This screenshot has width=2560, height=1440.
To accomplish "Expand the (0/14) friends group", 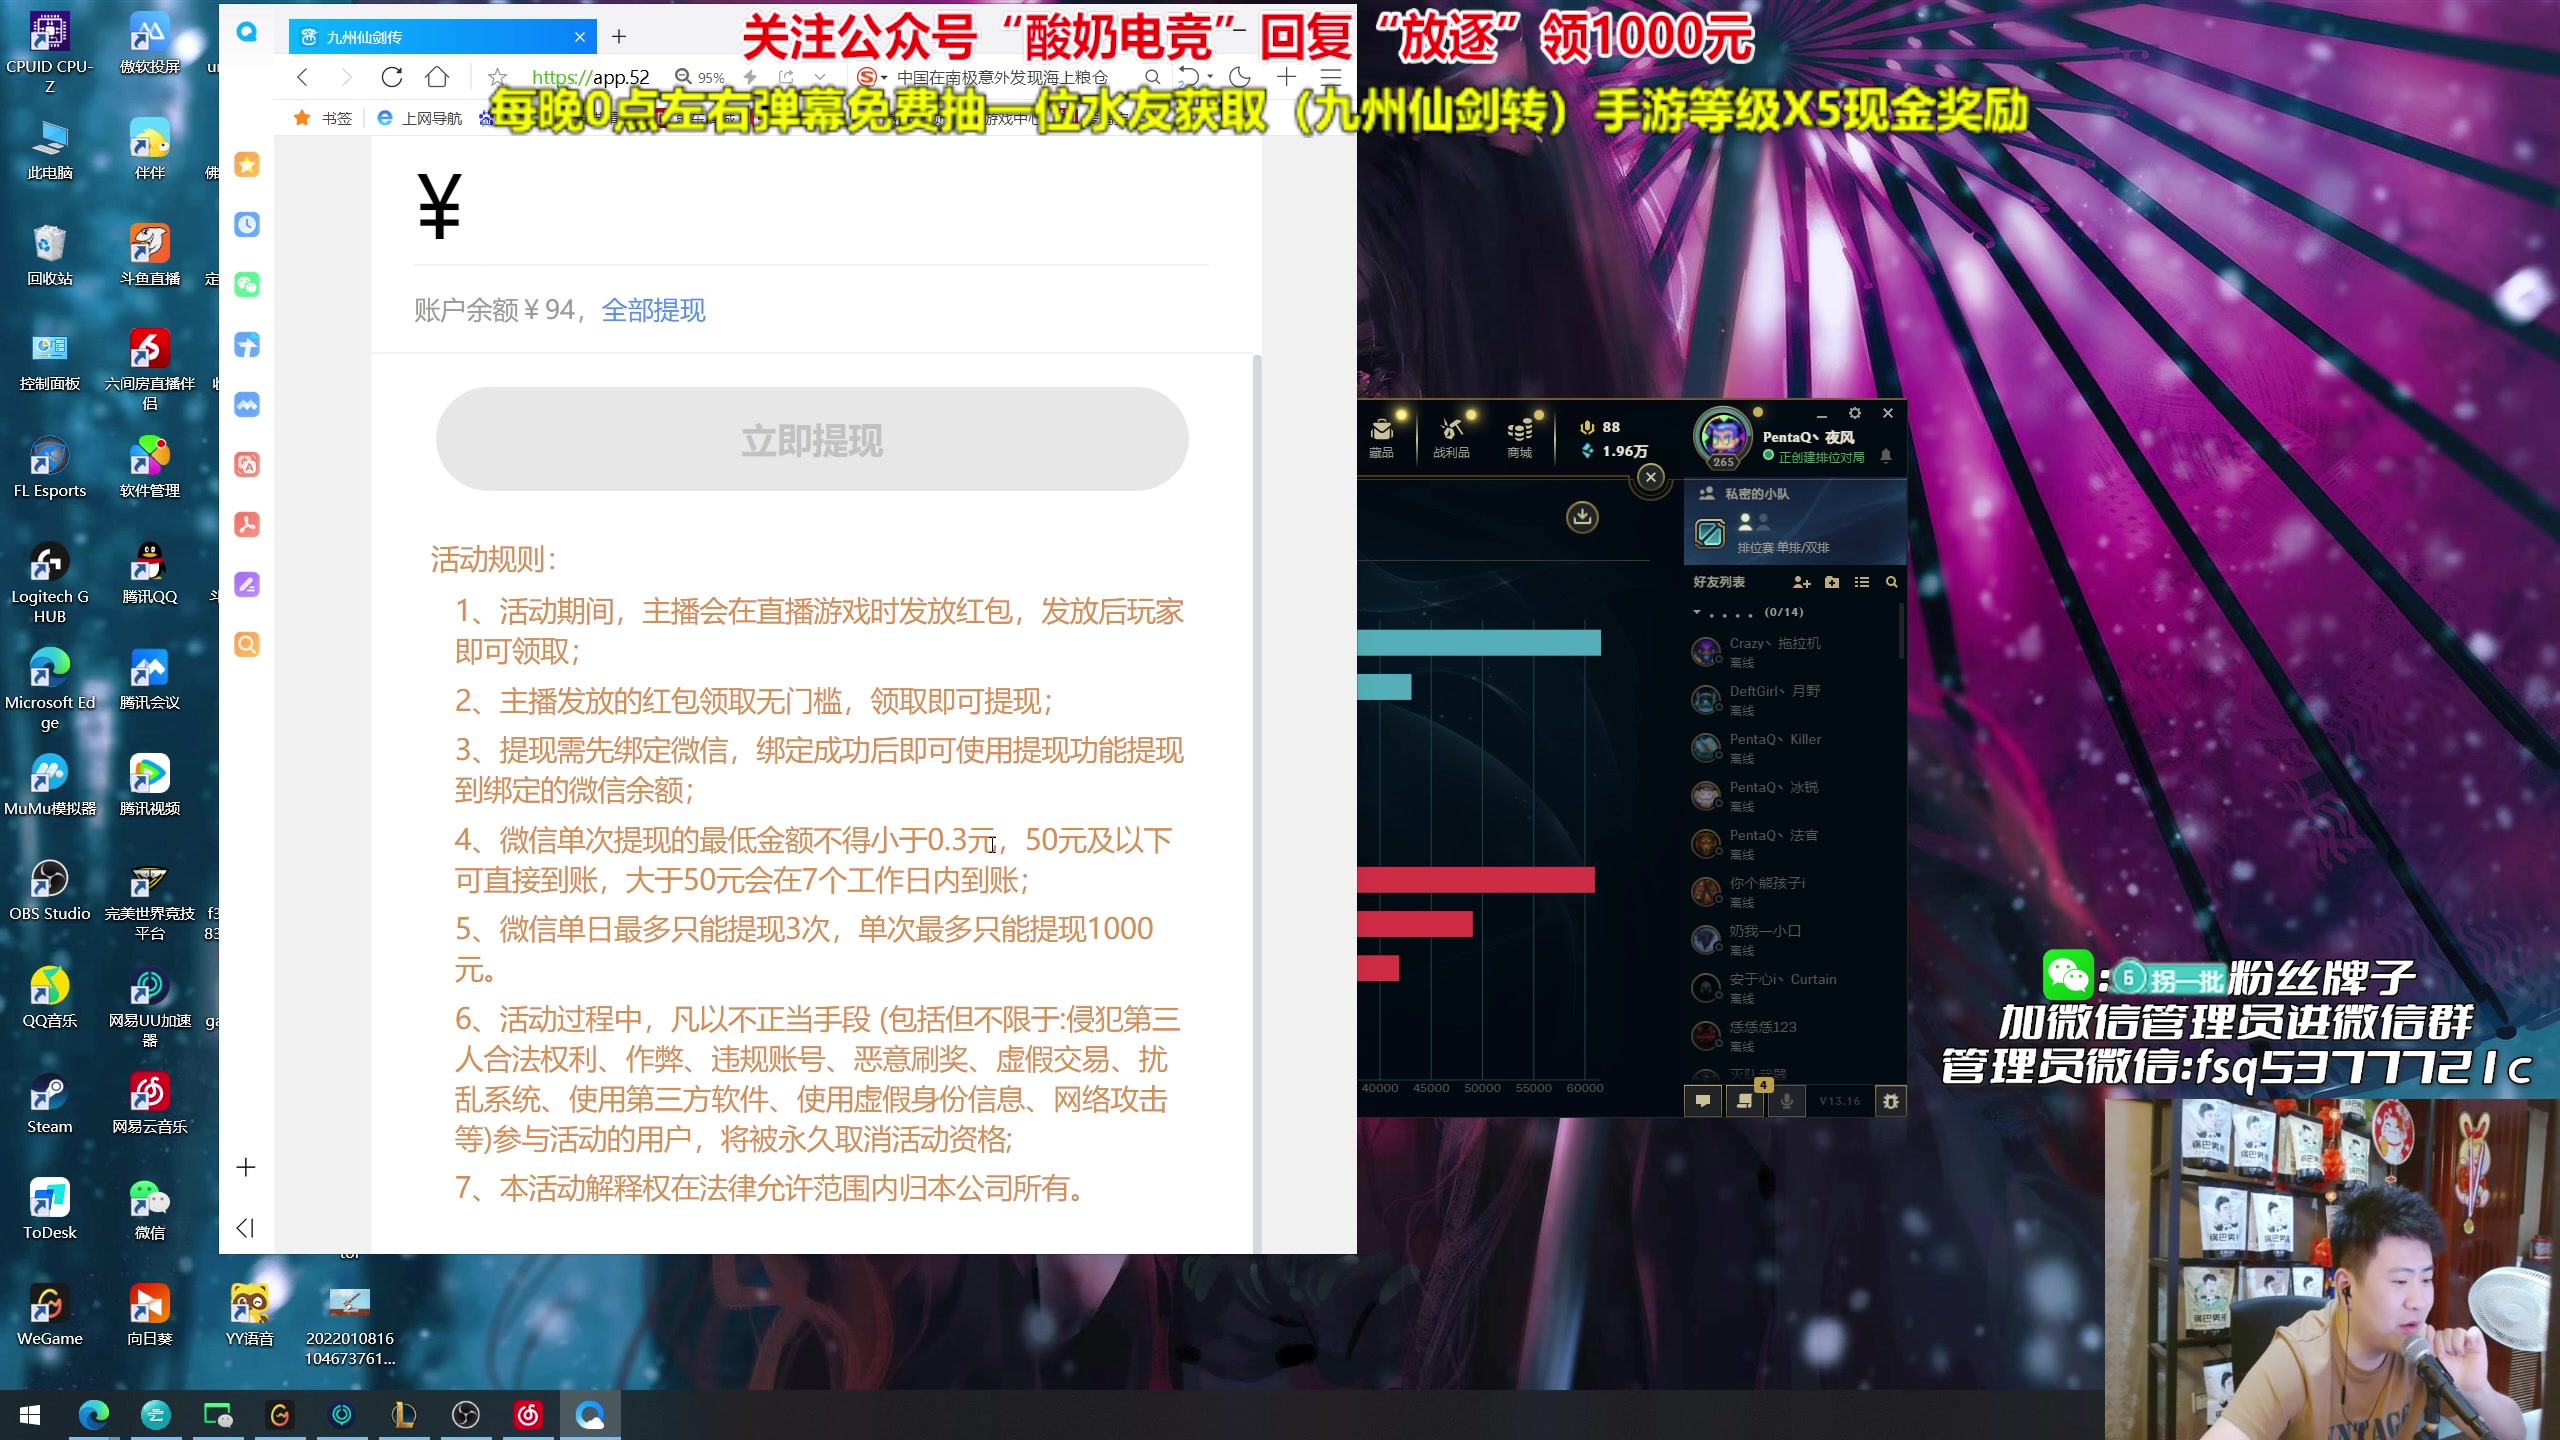I will pos(1697,611).
